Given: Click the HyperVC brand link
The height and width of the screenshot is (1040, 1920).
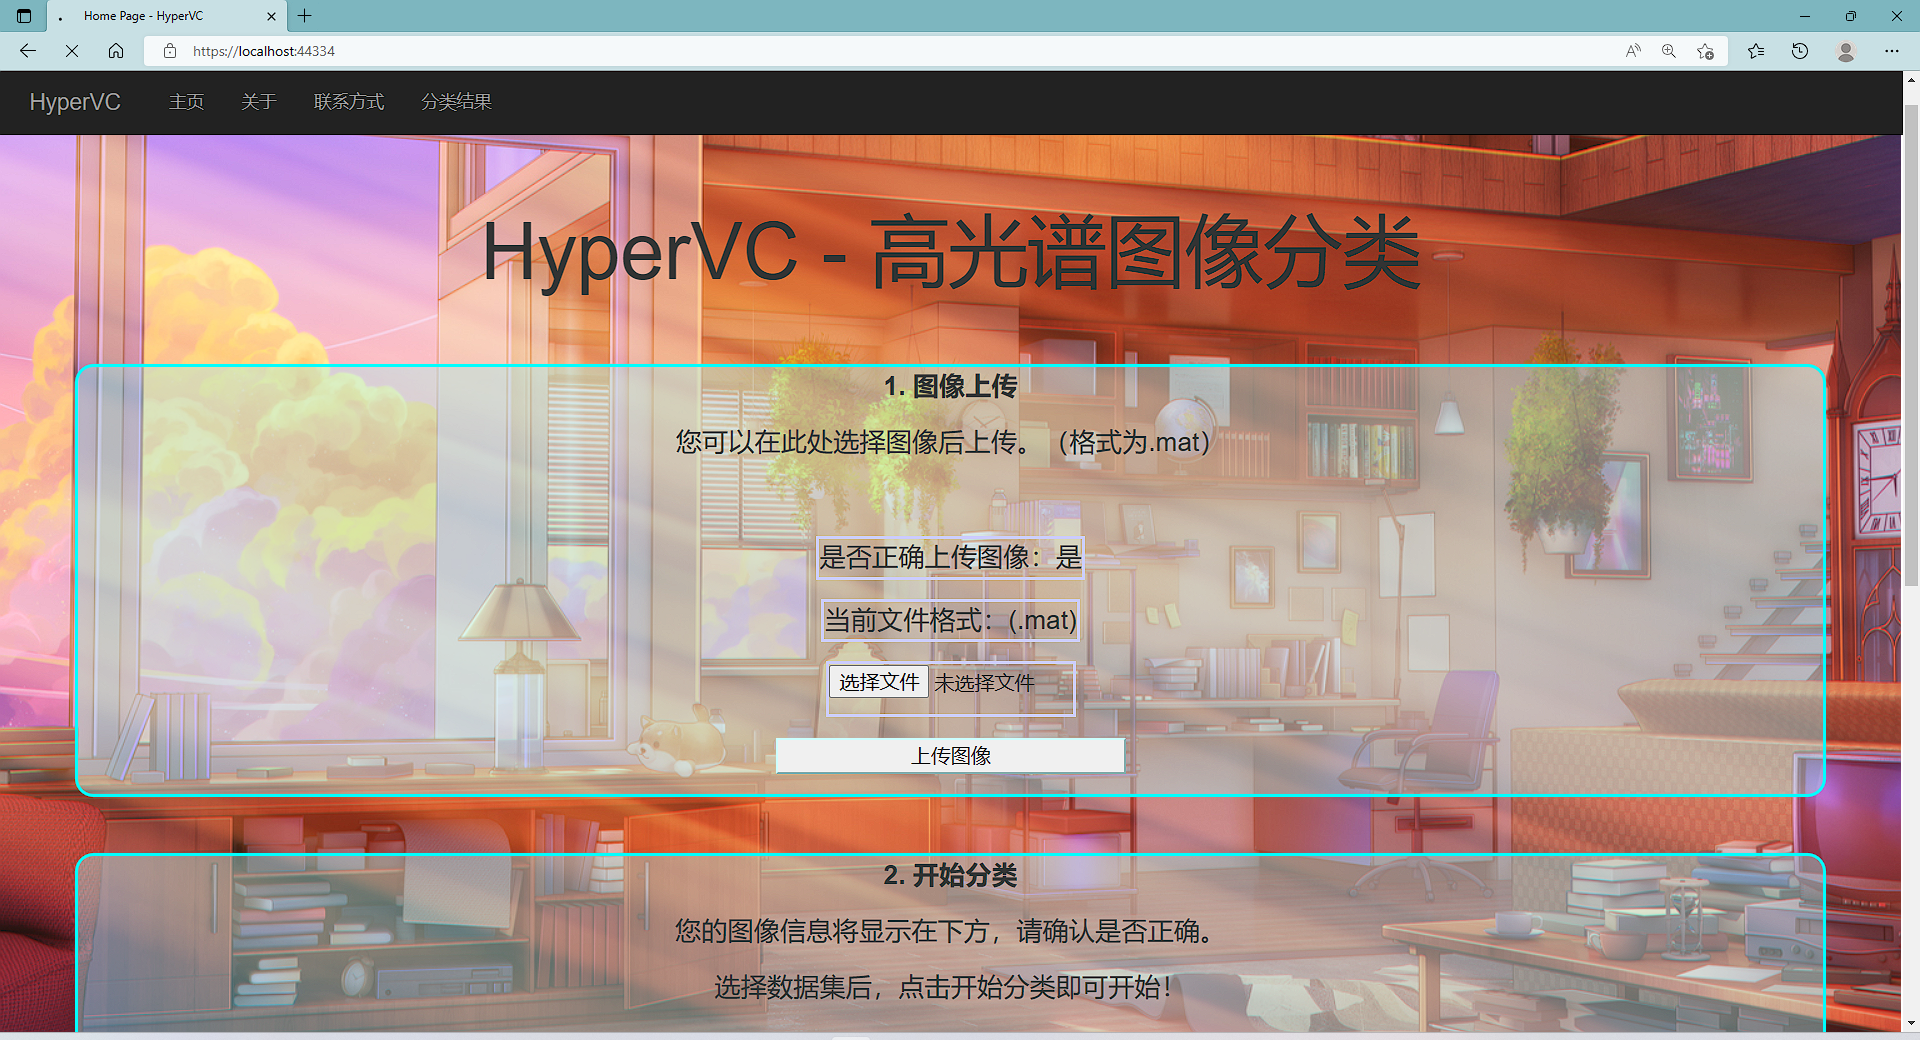Looking at the screenshot, I should click(75, 102).
